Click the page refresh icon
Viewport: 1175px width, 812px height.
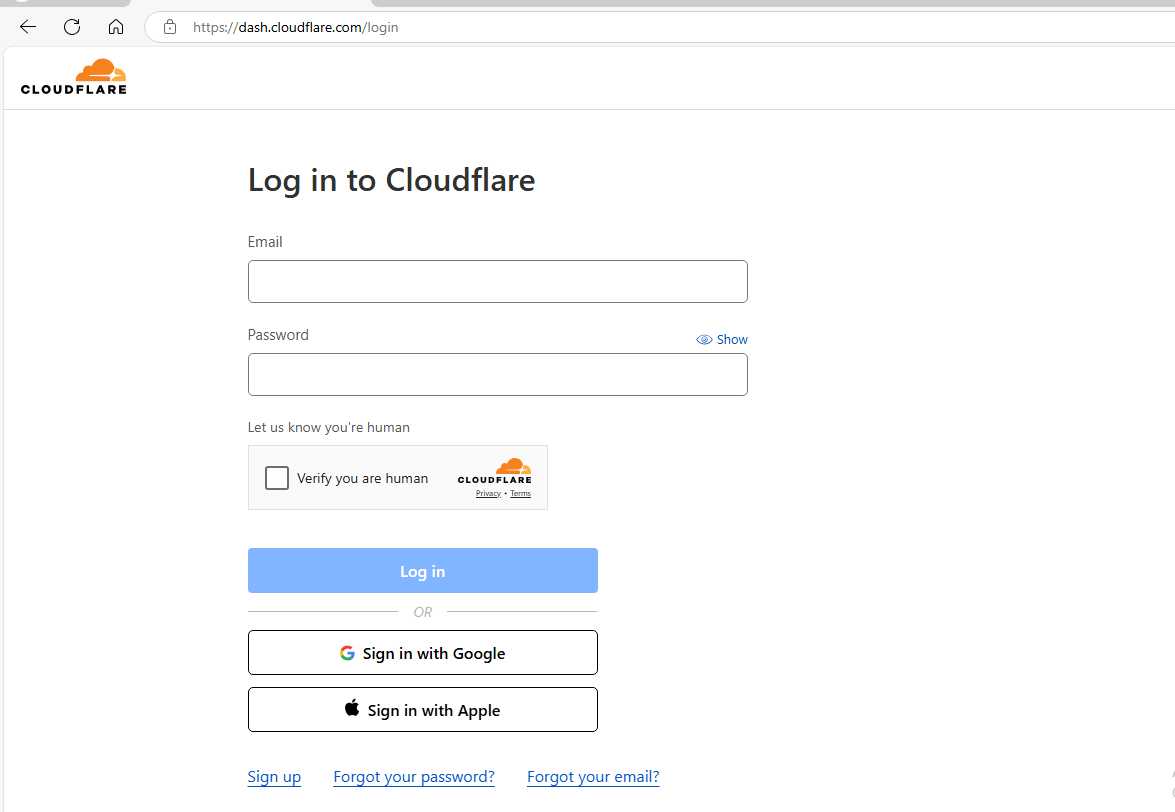pos(71,27)
